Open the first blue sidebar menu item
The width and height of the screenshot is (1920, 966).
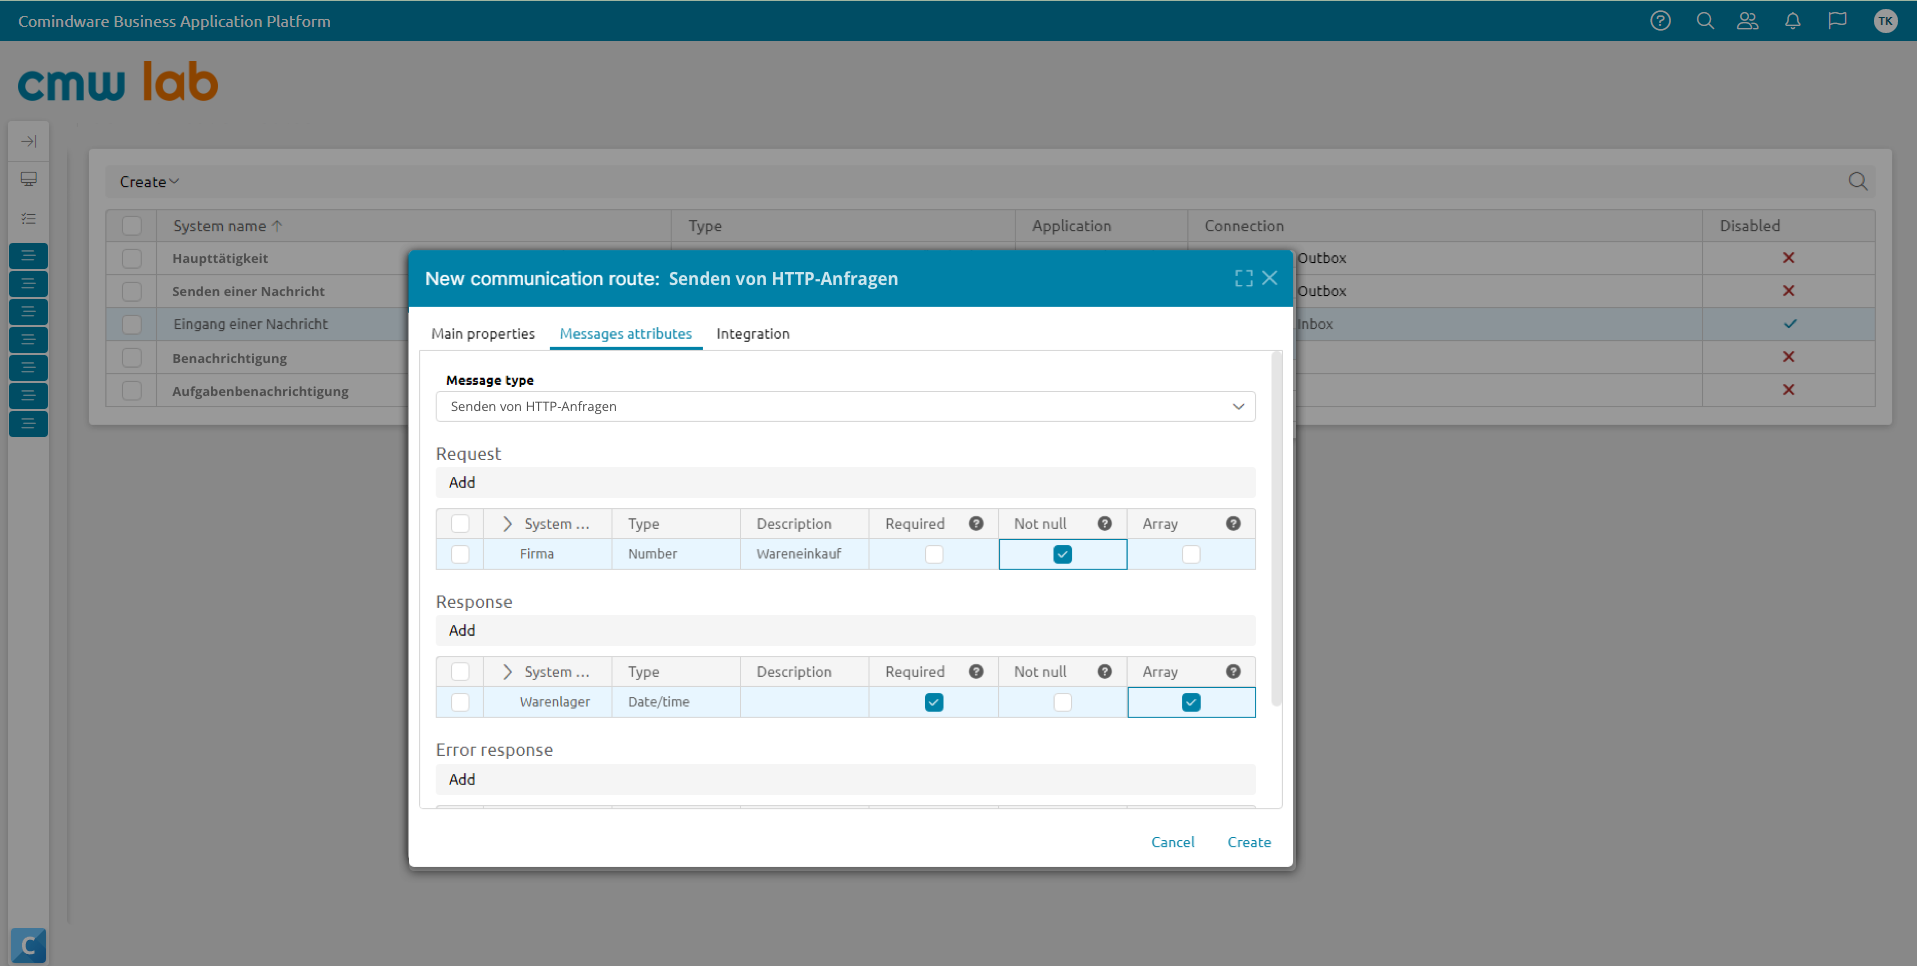click(29, 256)
